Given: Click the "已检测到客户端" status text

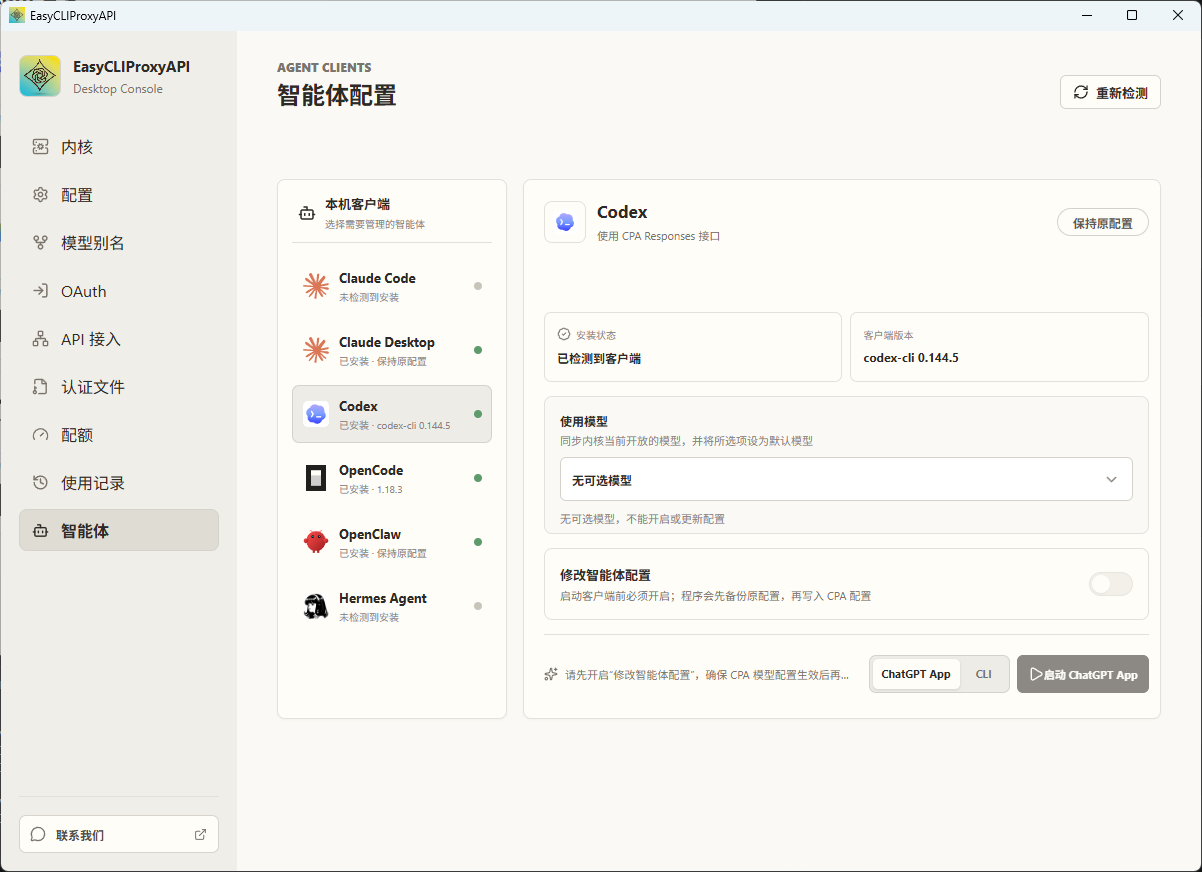Looking at the screenshot, I should [599, 357].
